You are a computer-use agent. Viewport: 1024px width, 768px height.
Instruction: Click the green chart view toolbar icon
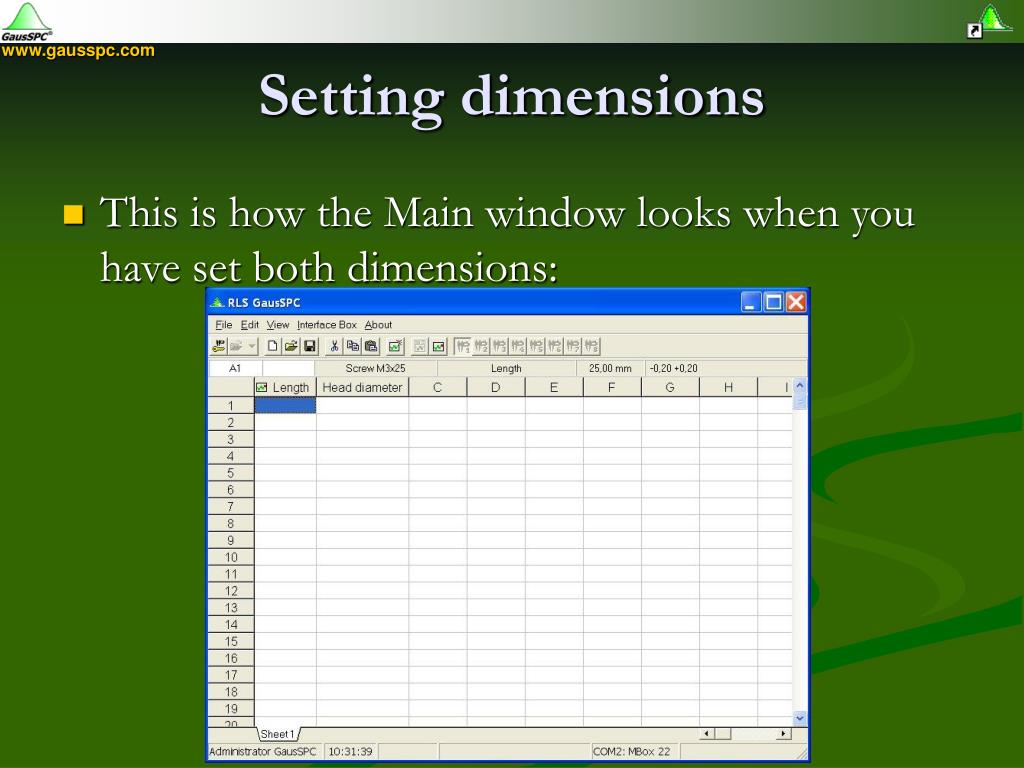pyautogui.click(x=438, y=346)
